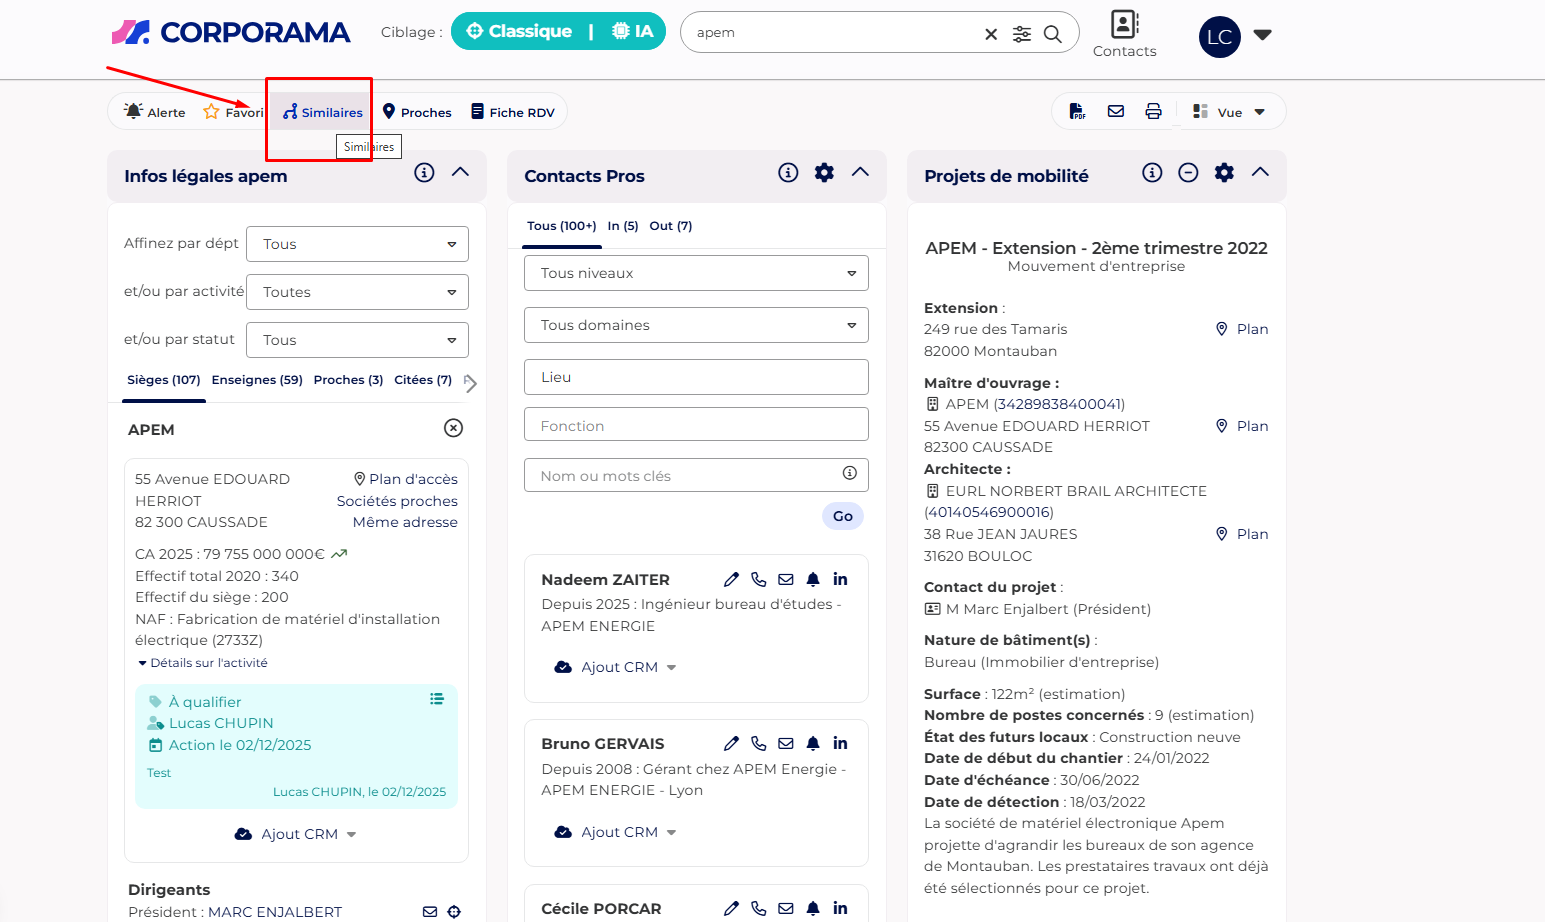Open the Tous niveaux dropdown
This screenshot has height=922, width=1545.
coord(696,273)
